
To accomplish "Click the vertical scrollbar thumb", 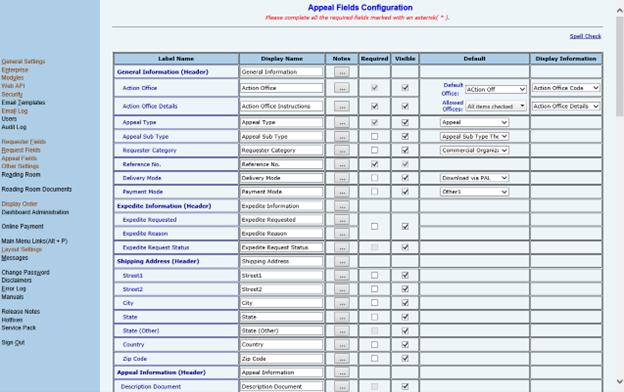I will tap(620, 66).
